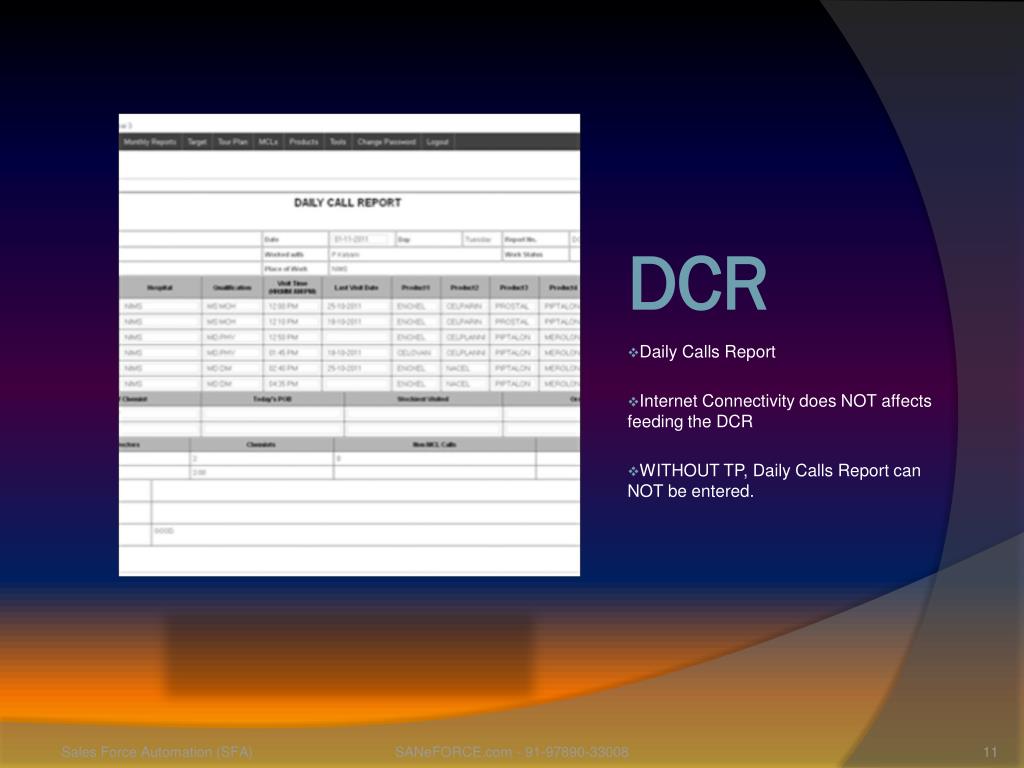Image resolution: width=1024 pixels, height=768 pixels.
Task: Open the Tour Plan menu
Action: tap(232, 142)
